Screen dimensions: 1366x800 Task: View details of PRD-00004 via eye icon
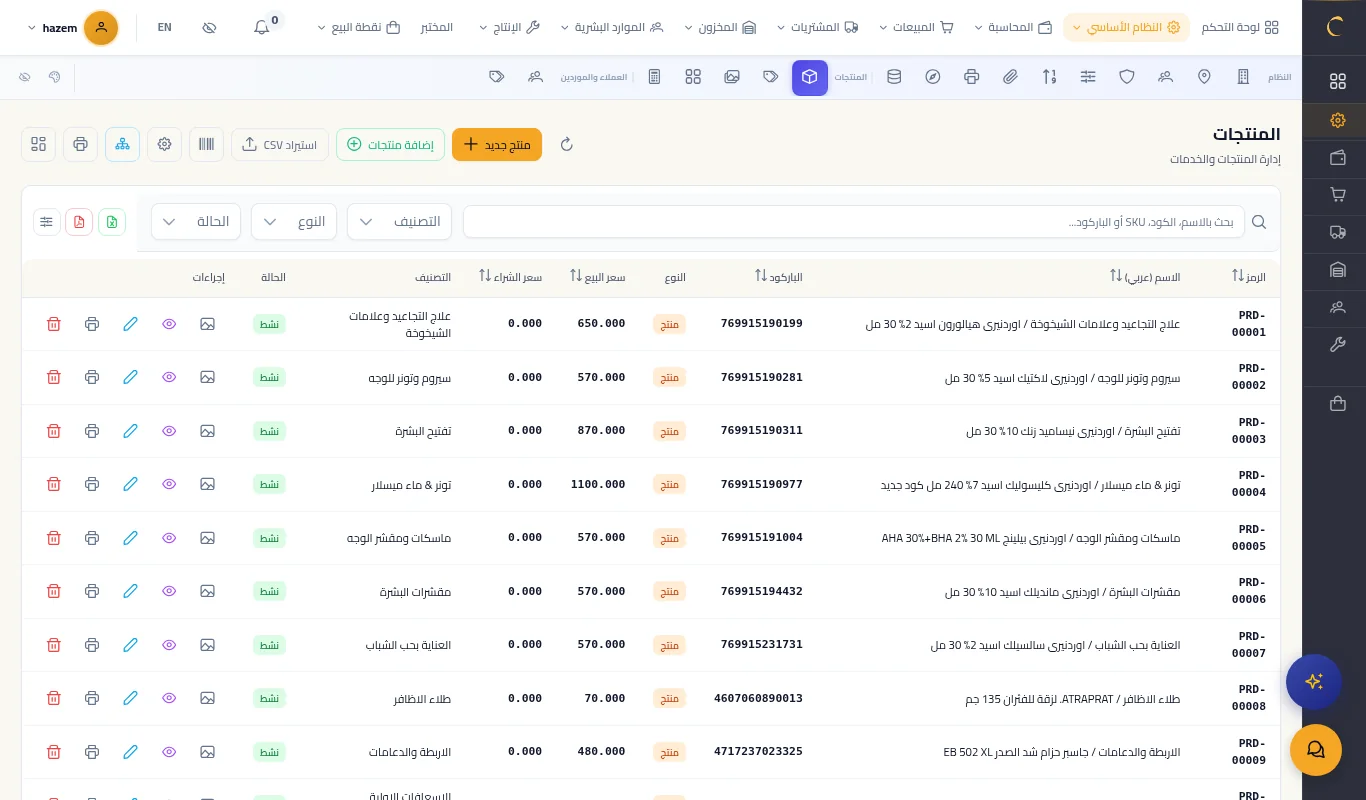(169, 484)
